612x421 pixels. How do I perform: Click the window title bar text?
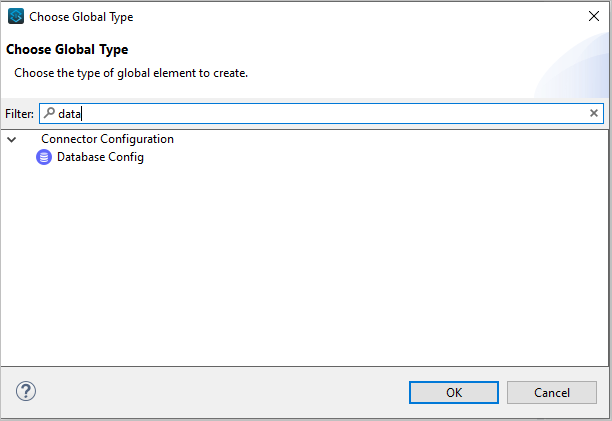(81, 17)
